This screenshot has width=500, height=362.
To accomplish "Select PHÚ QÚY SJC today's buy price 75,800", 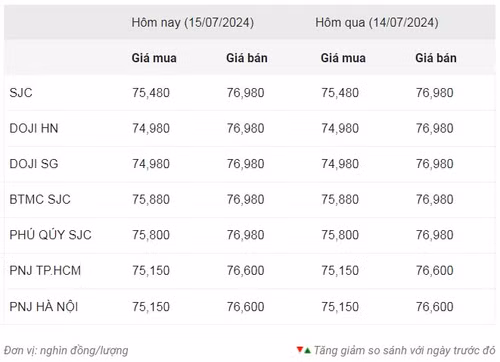I will point(151,235).
